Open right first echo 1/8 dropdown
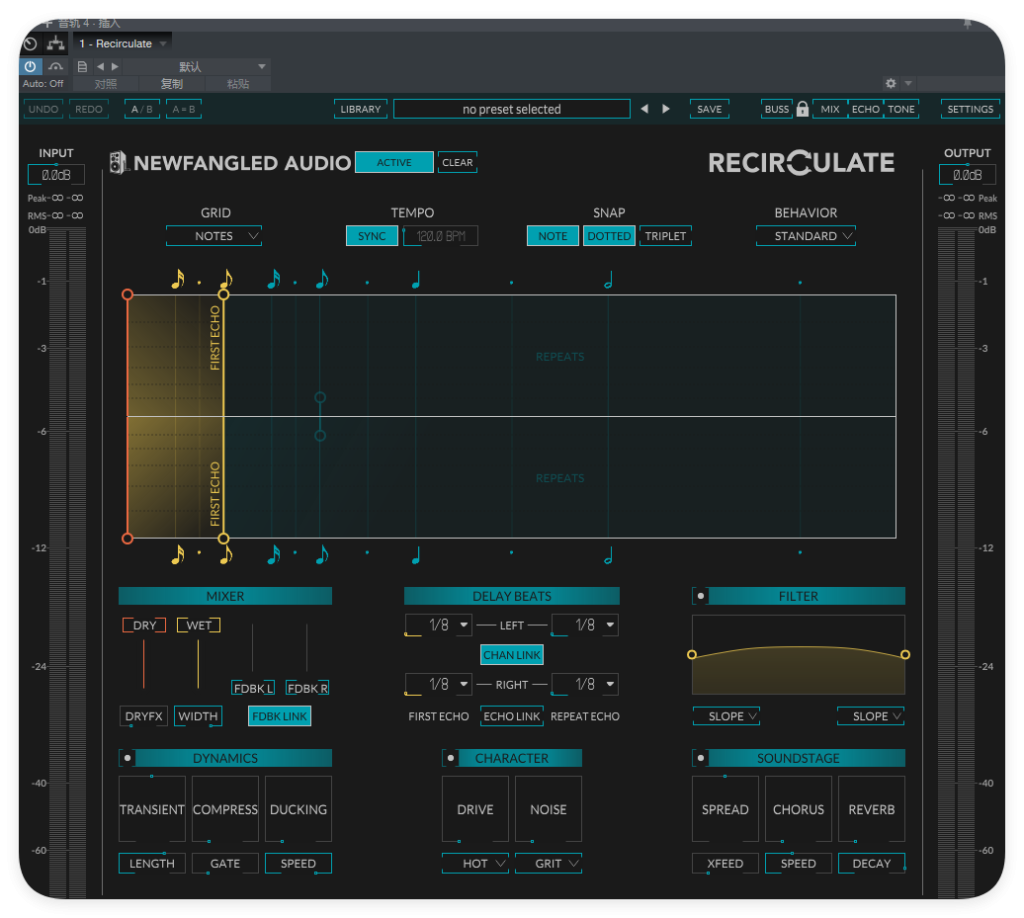The width and height of the screenshot is (1024, 918). [439, 684]
